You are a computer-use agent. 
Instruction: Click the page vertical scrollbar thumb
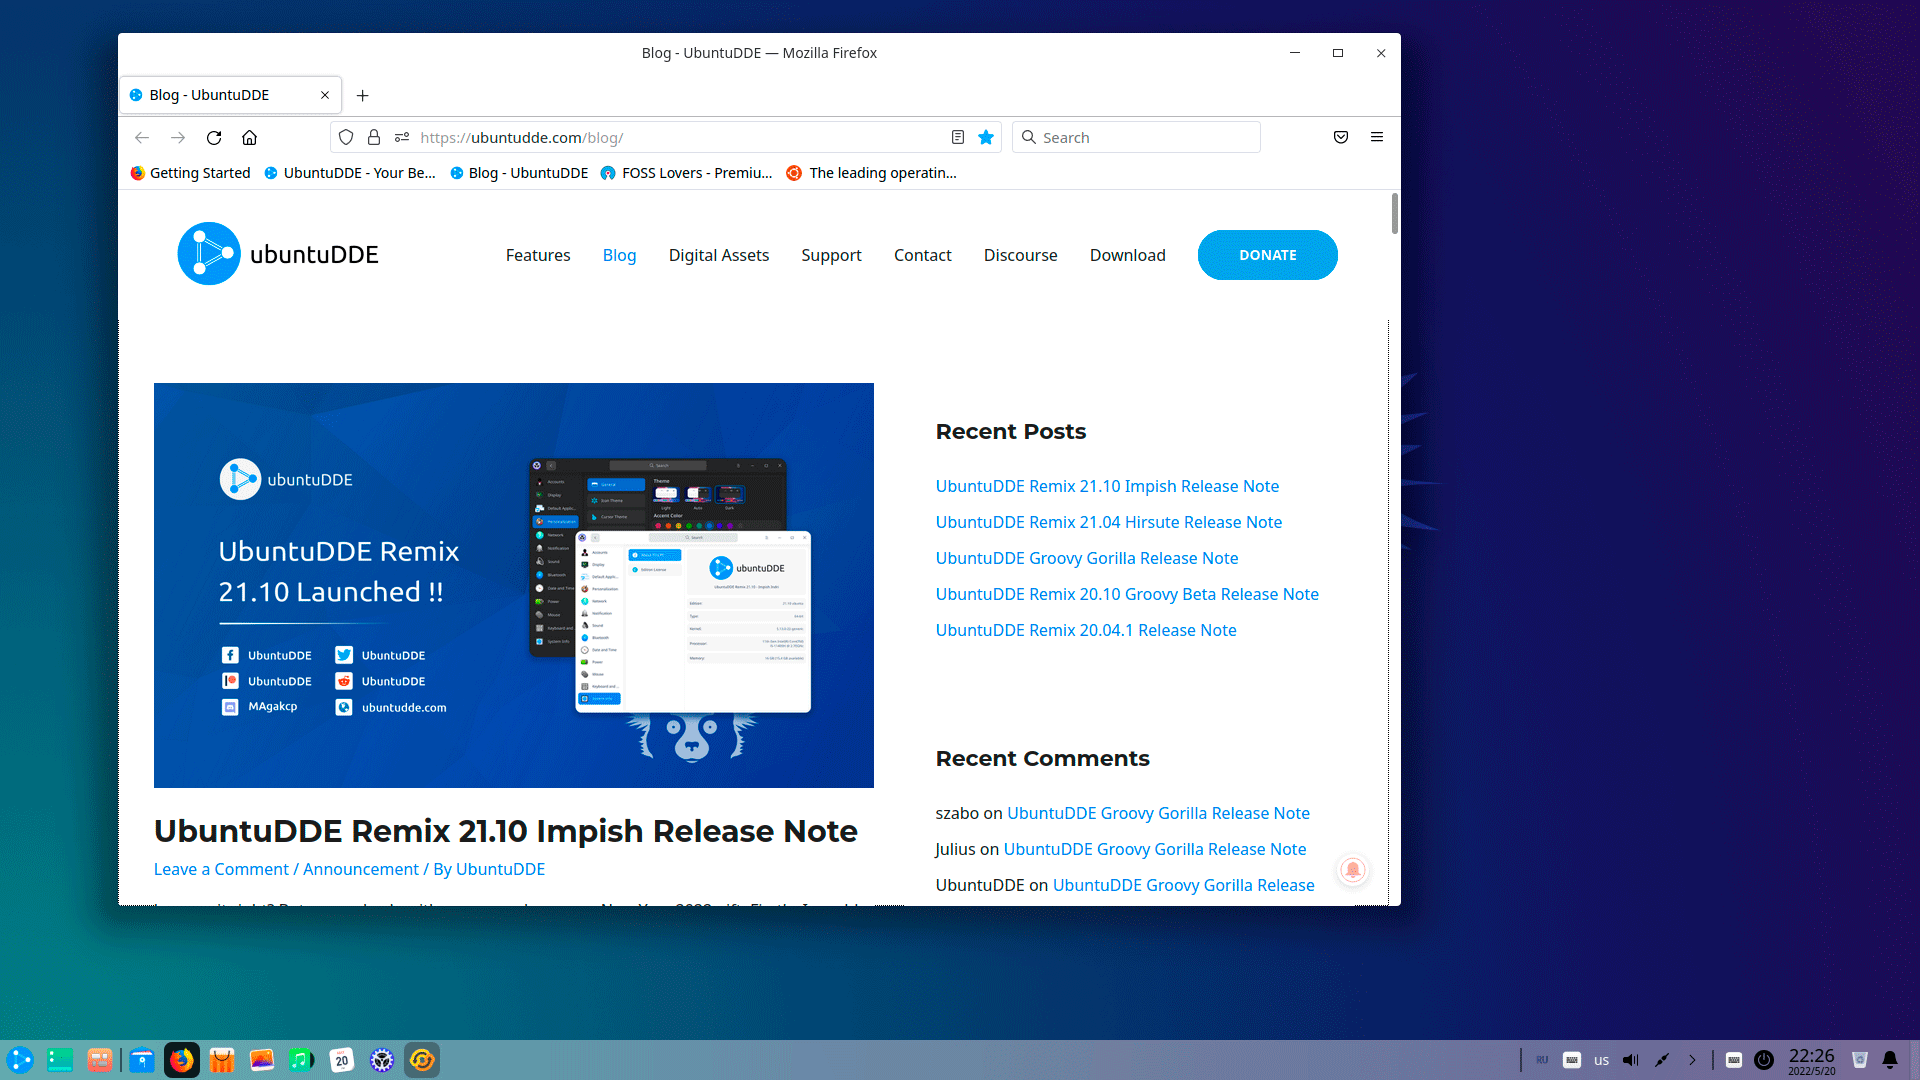click(1394, 214)
